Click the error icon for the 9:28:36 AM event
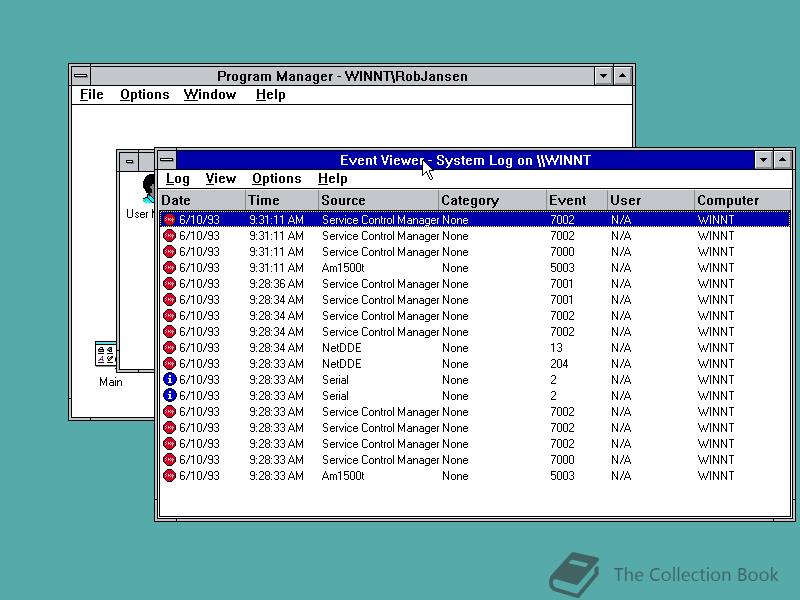The width and height of the screenshot is (800, 600). tap(169, 284)
